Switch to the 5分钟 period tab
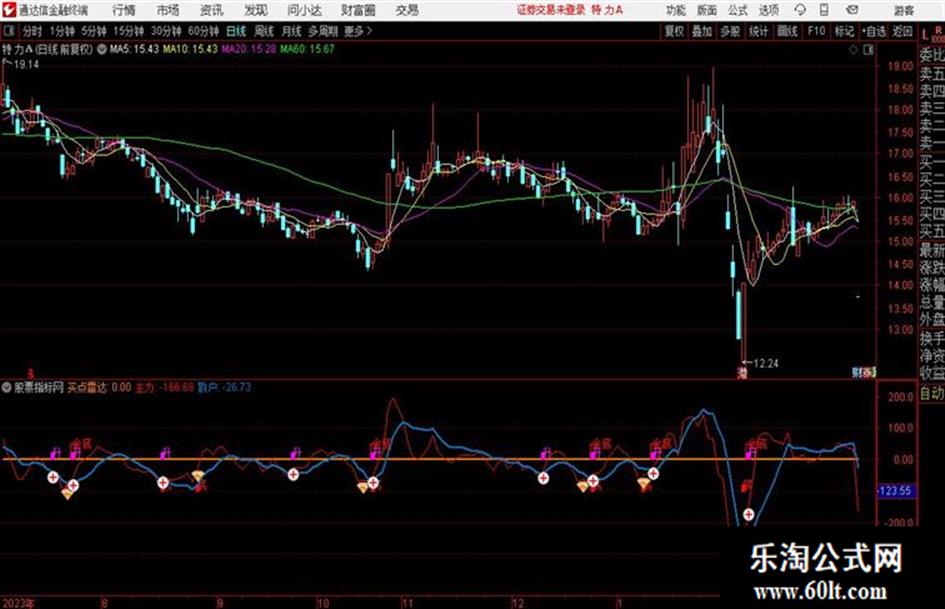945x609 pixels. pos(93,31)
